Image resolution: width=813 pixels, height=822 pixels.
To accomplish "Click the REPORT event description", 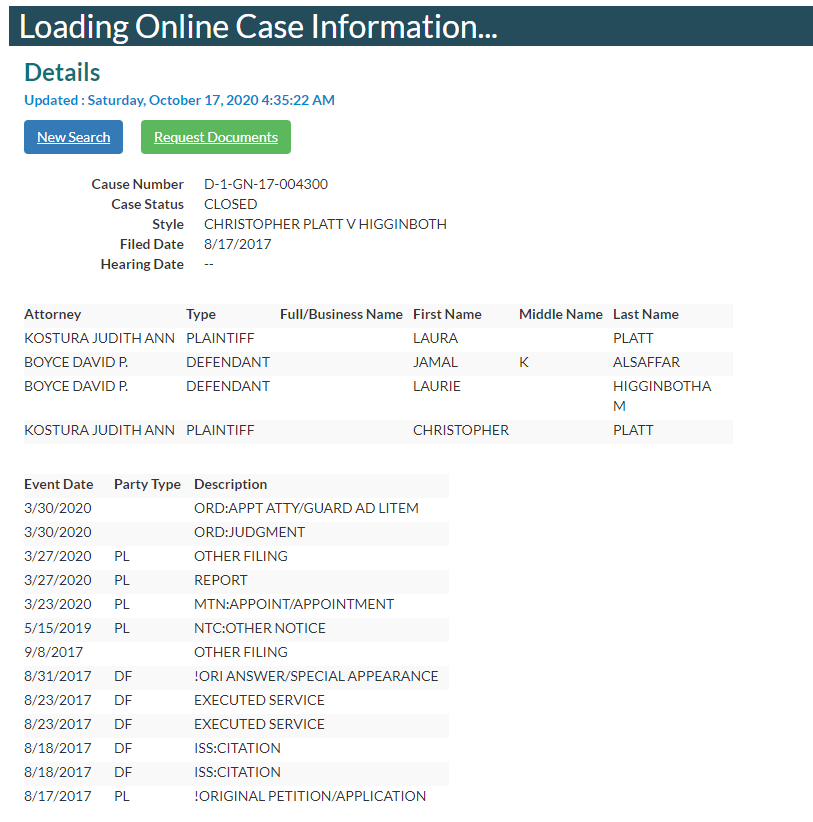I will pyautogui.click(x=220, y=580).
